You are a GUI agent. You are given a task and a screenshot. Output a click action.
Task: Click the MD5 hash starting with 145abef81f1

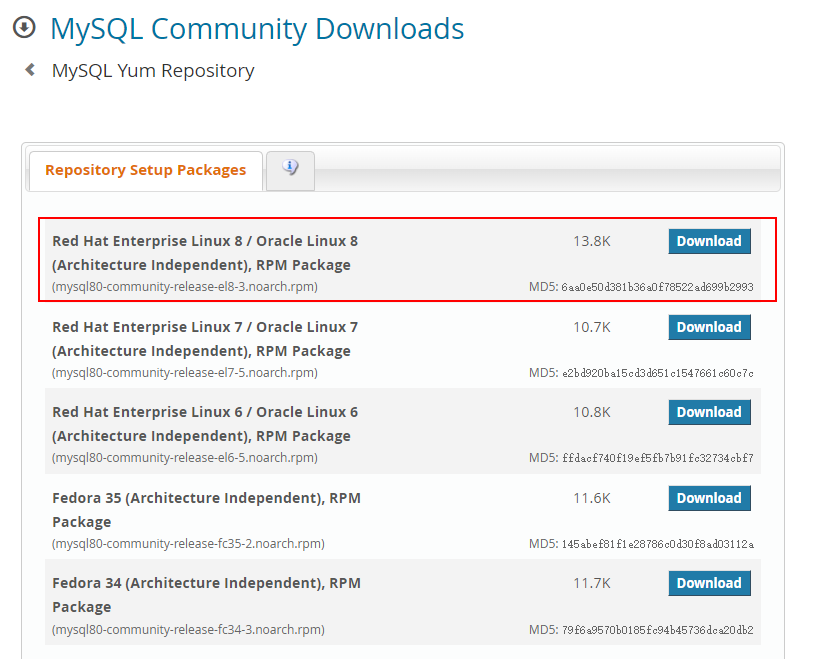pos(657,544)
